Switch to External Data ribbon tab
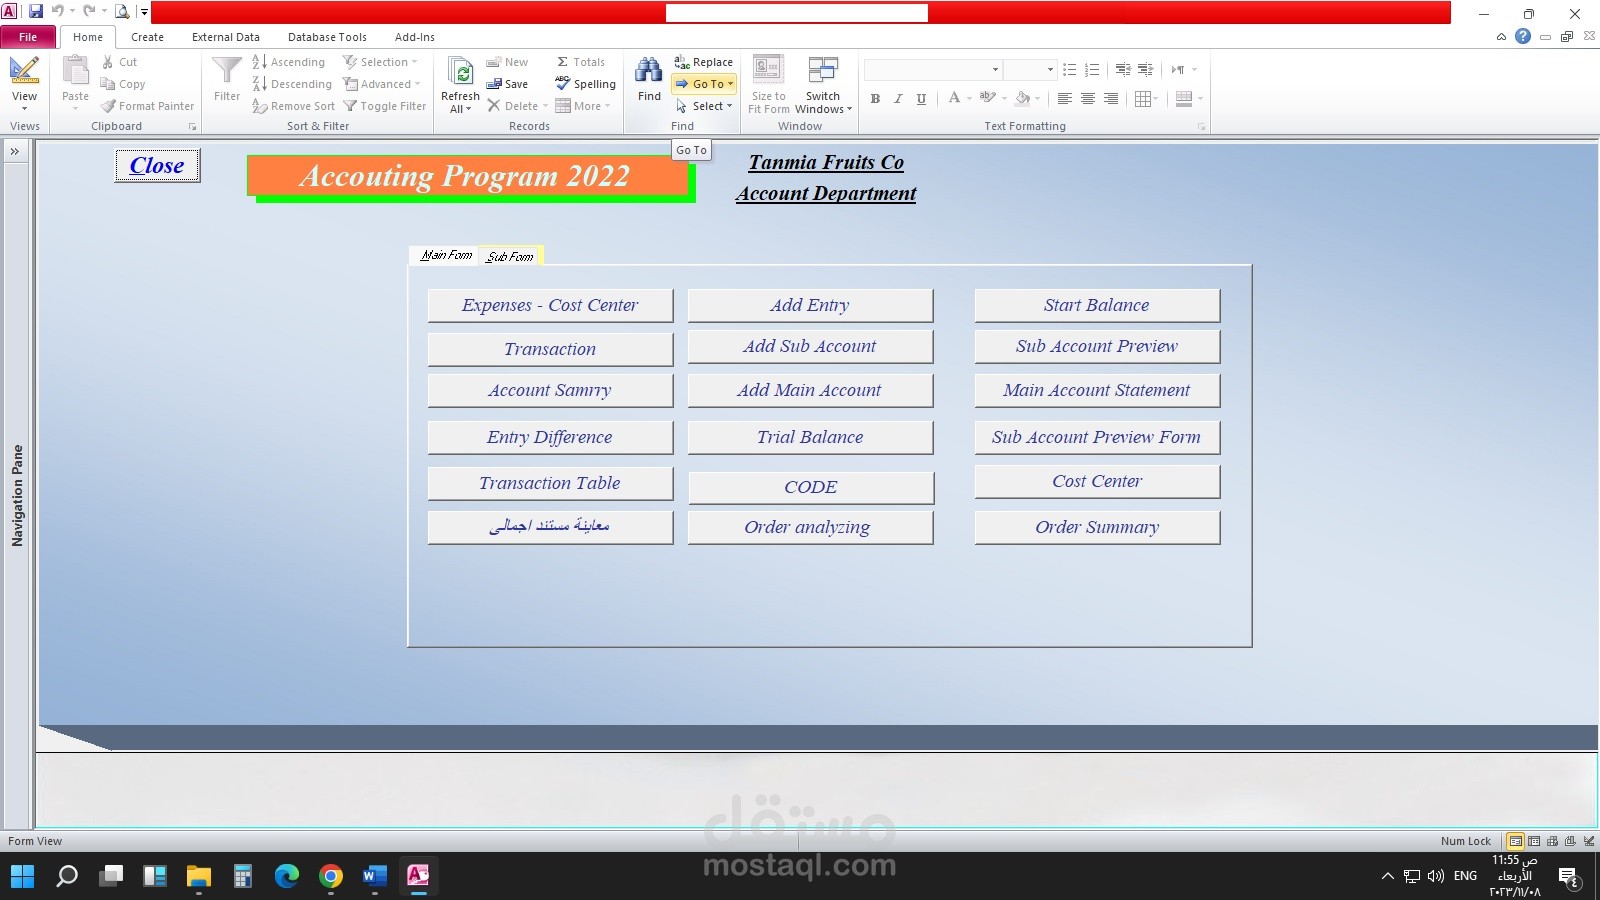1600x900 pixels. [226, 37]
